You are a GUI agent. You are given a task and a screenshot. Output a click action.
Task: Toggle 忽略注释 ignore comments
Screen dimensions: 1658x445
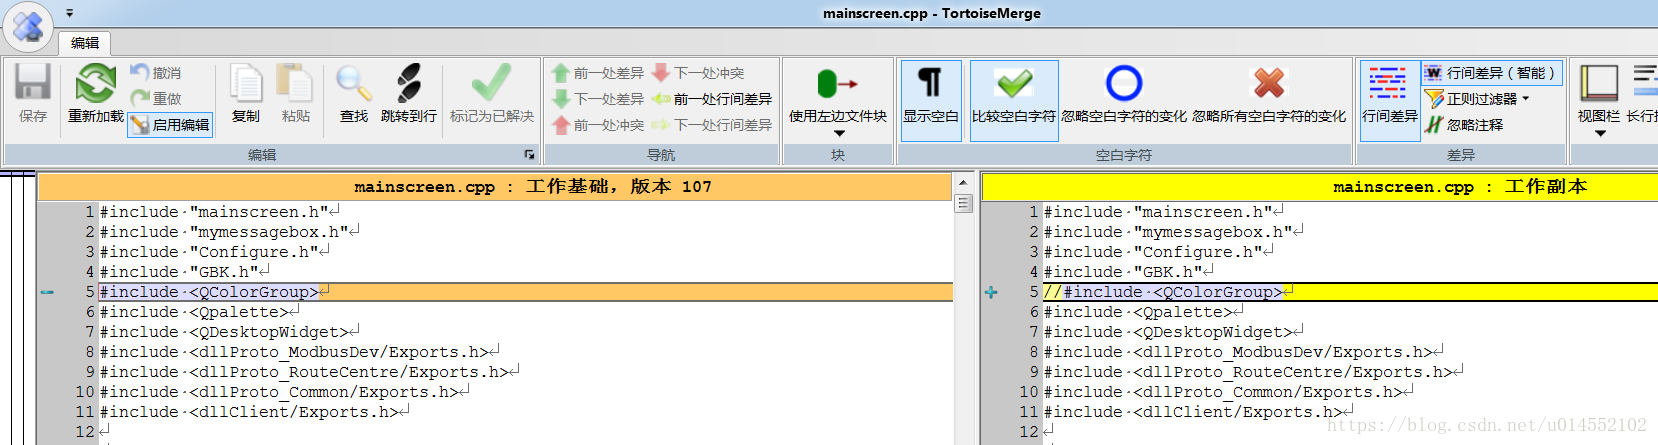1464,125
